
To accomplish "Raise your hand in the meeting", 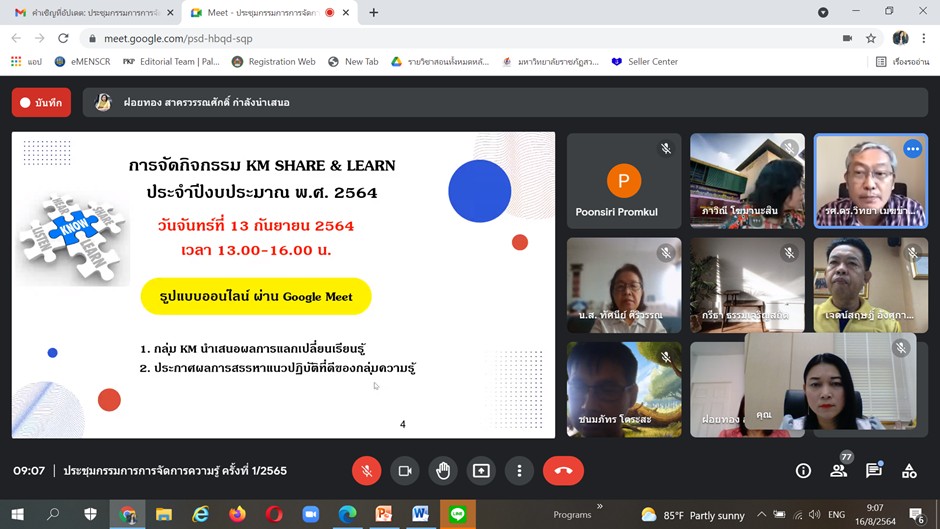I will (x=443, y=471).
